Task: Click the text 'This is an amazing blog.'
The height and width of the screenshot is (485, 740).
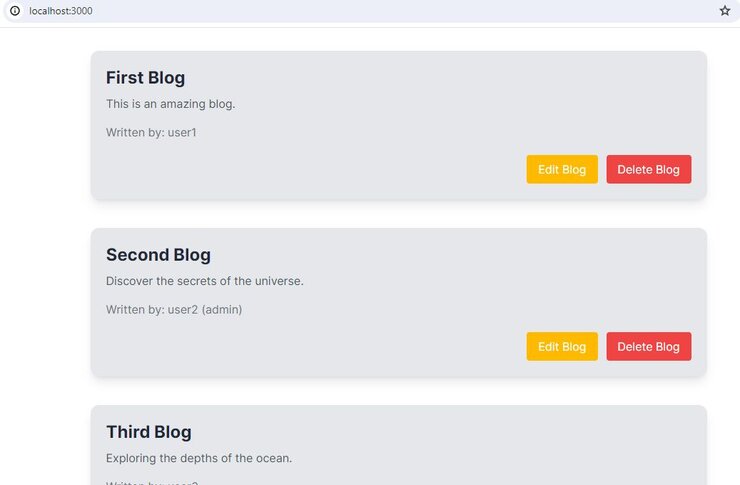Action: click(x=170, y=104)
